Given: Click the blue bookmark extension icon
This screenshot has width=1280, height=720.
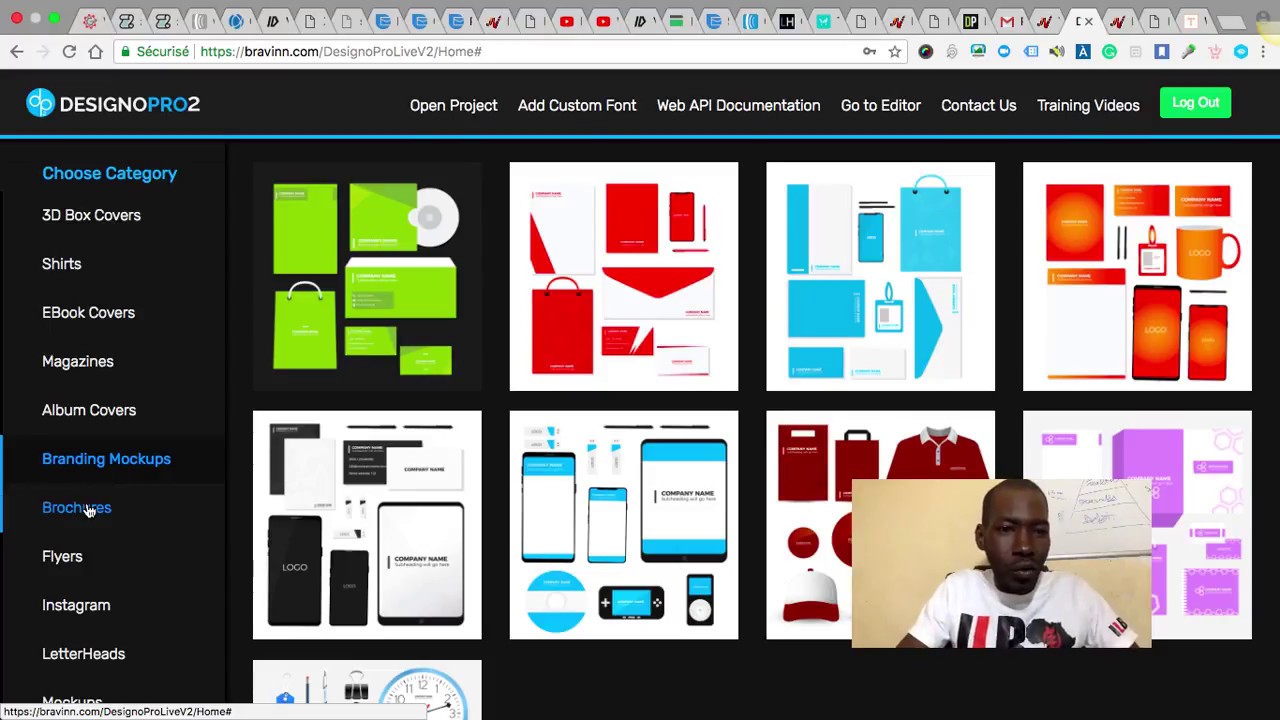Looking at the screenshot, I should pos(1161,51).
